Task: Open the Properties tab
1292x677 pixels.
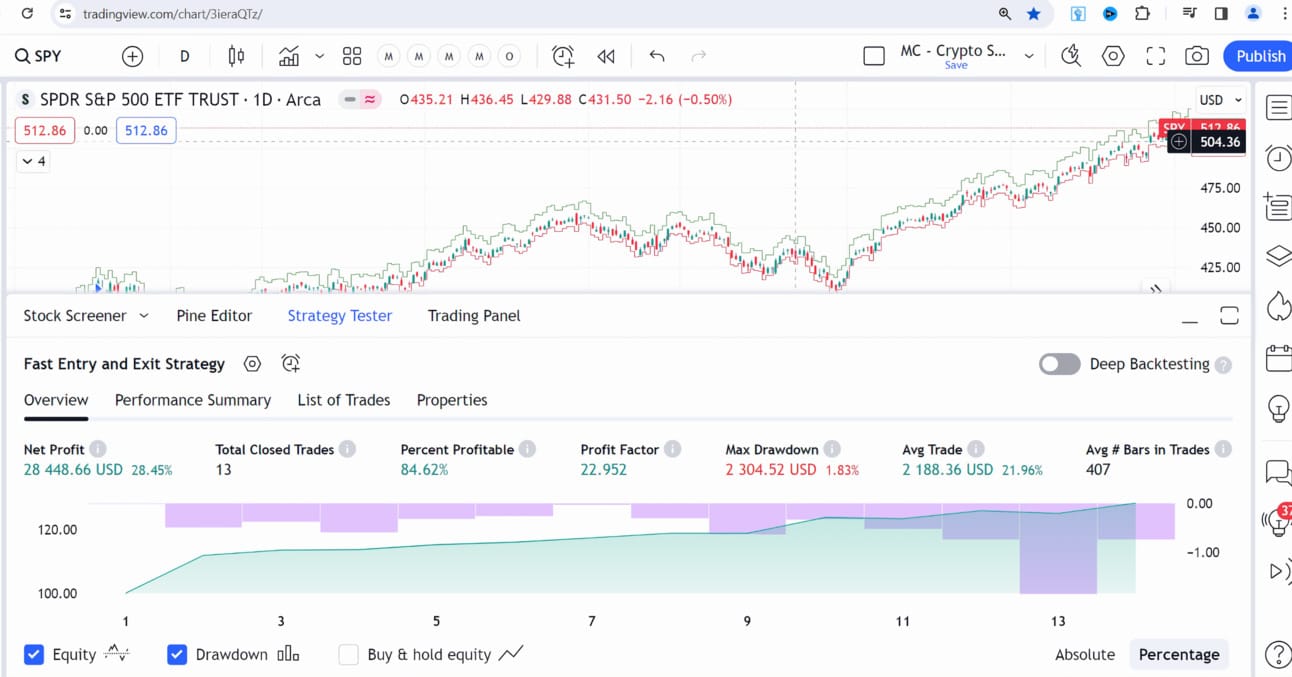Action: click(452, 400)
